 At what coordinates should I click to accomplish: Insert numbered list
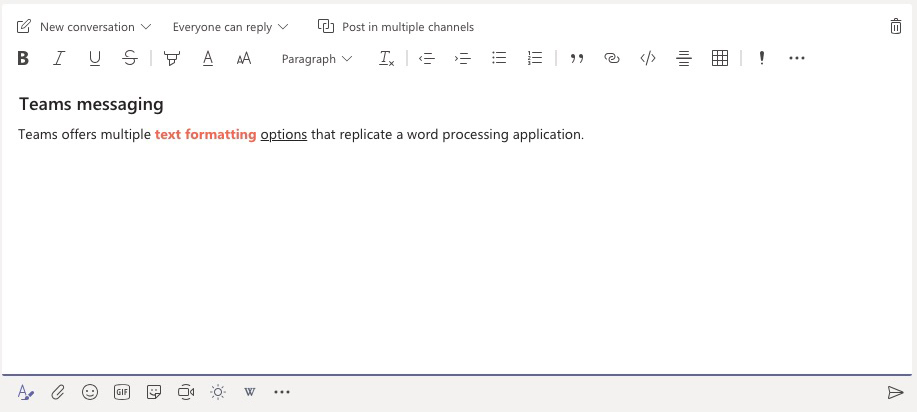(535, 57)
